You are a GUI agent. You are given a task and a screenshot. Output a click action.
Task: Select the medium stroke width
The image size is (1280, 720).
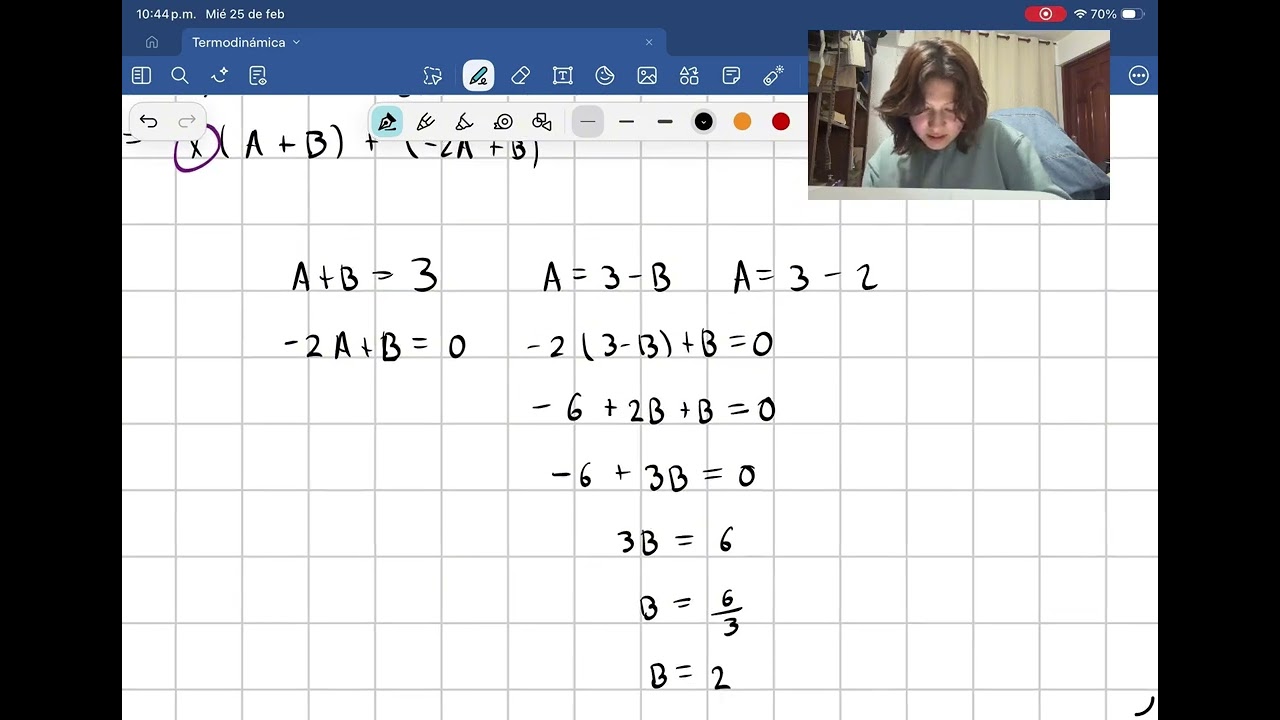tap(626, 122)
